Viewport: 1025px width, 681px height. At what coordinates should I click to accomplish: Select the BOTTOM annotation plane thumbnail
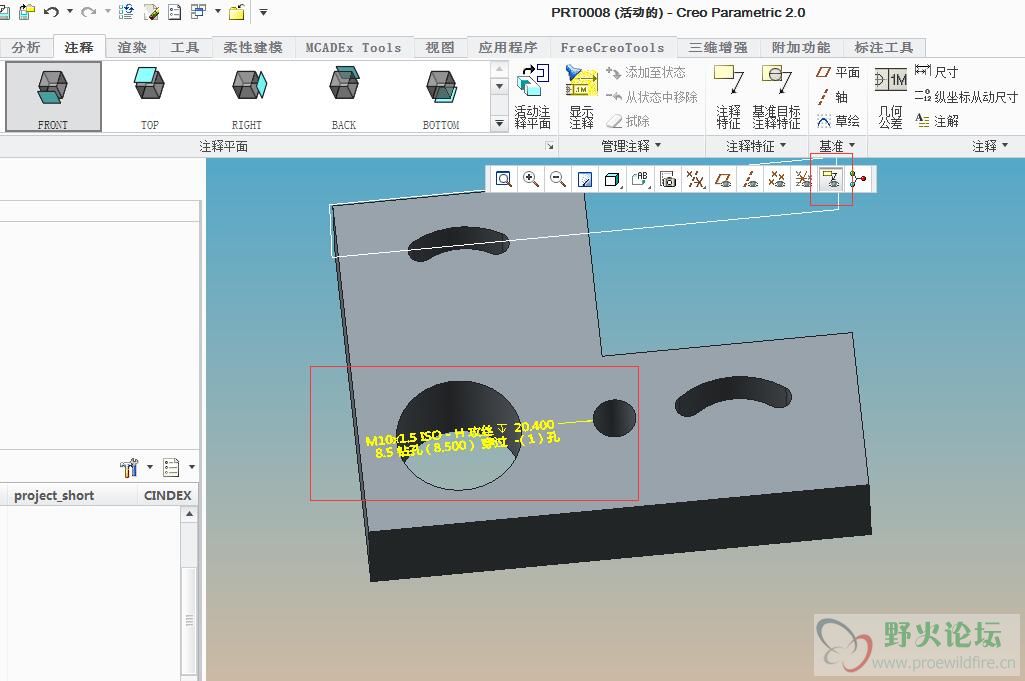point(441,97)
